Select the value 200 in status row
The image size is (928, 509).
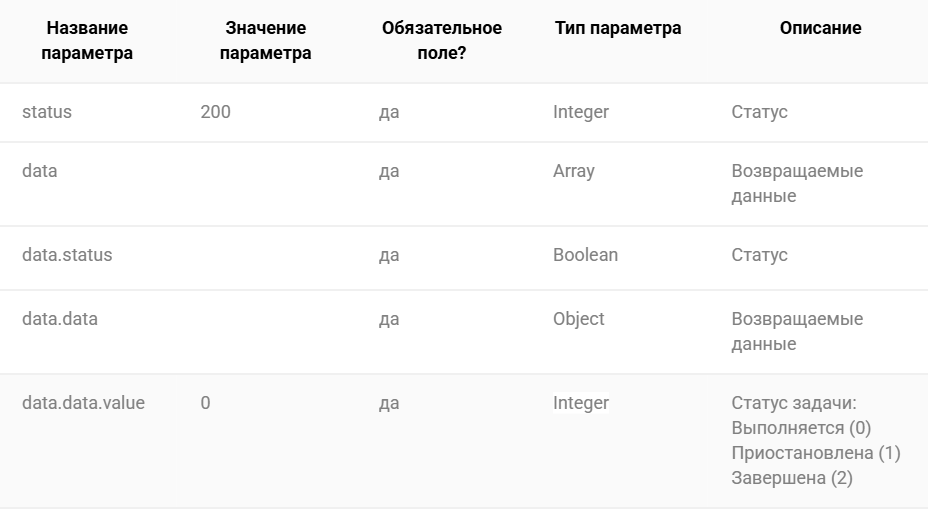click(215, 112)
